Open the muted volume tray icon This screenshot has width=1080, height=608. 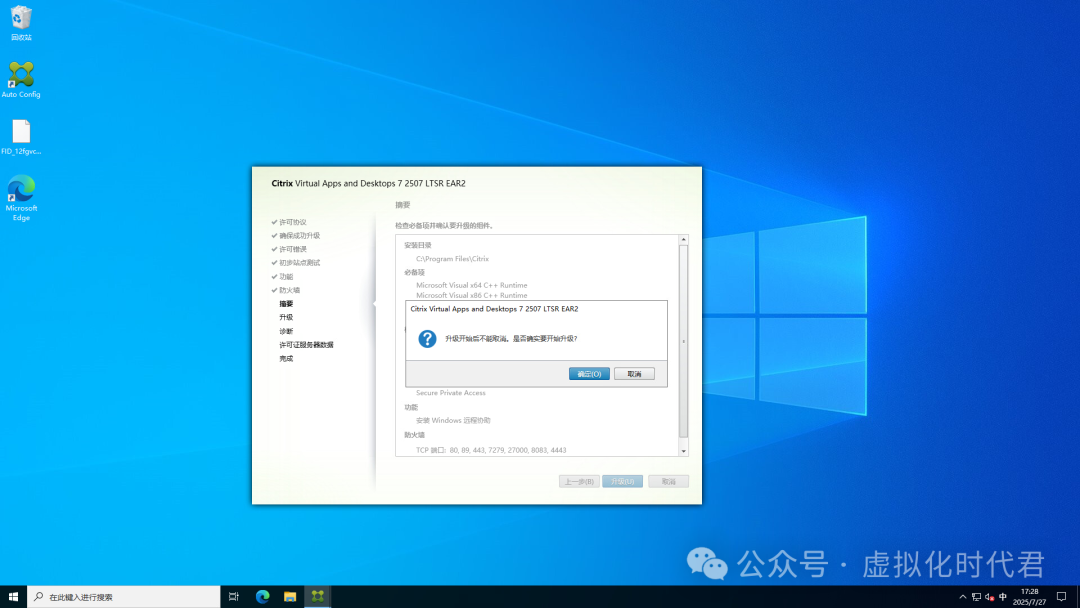coord(990,597)
